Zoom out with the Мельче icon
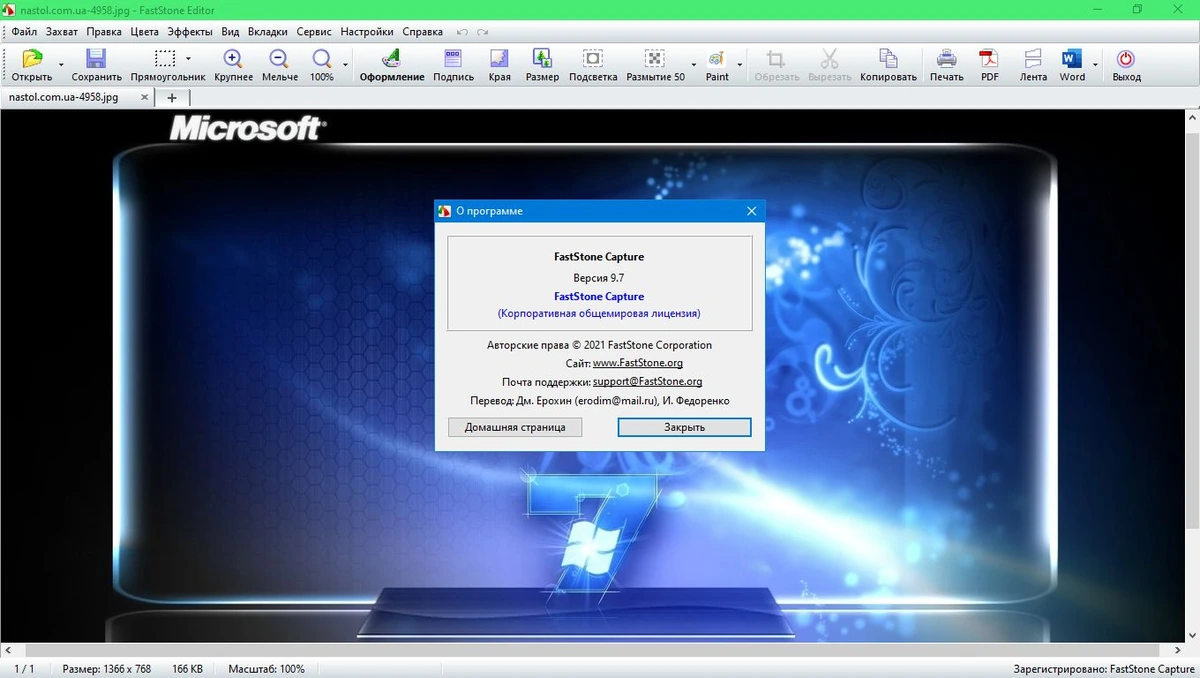Image resolution: width=1200 pixels, height=678 pixels. 279,59
